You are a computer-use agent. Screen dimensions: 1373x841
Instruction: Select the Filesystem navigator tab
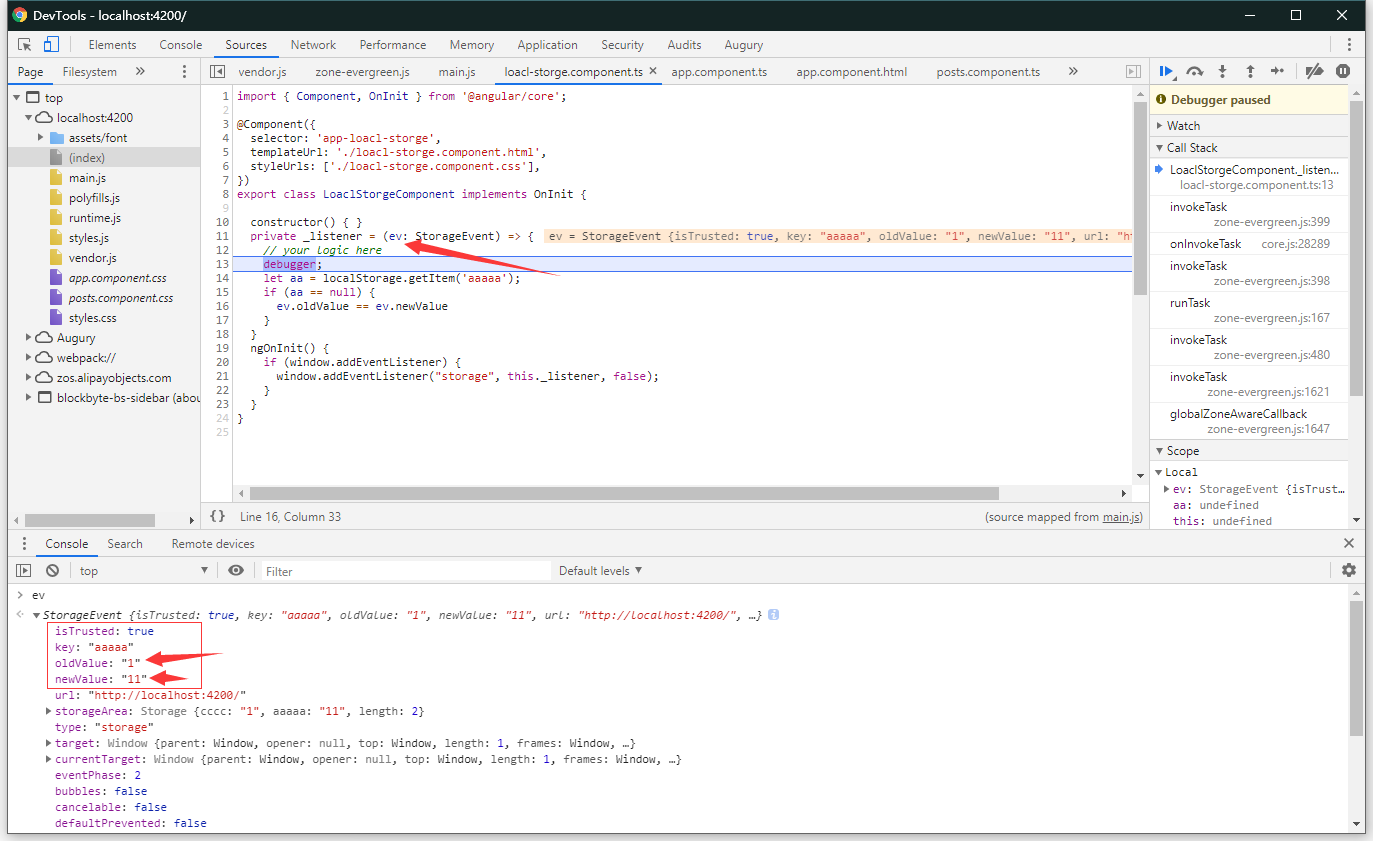(x=90, y=72)
